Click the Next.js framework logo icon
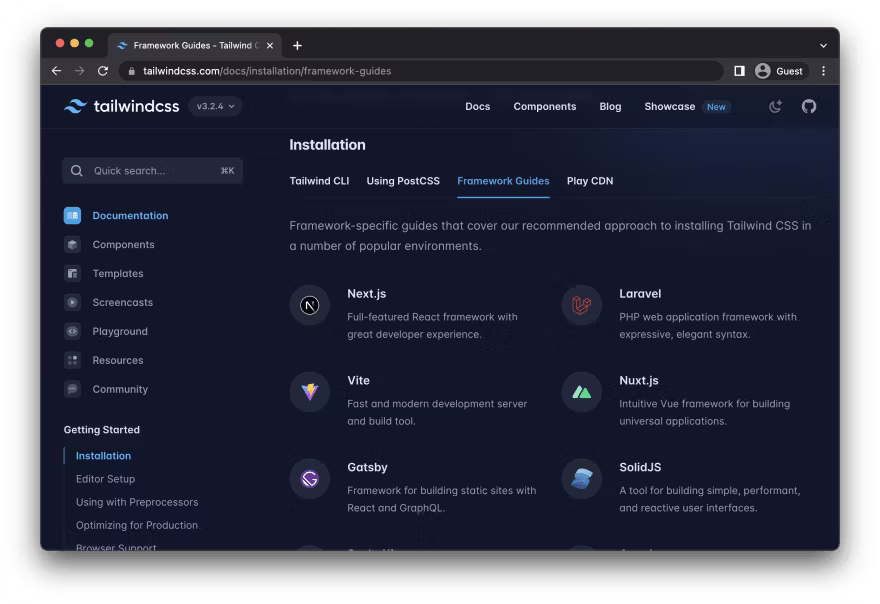This screenshot has width=880, height=604. coord(310,305)
